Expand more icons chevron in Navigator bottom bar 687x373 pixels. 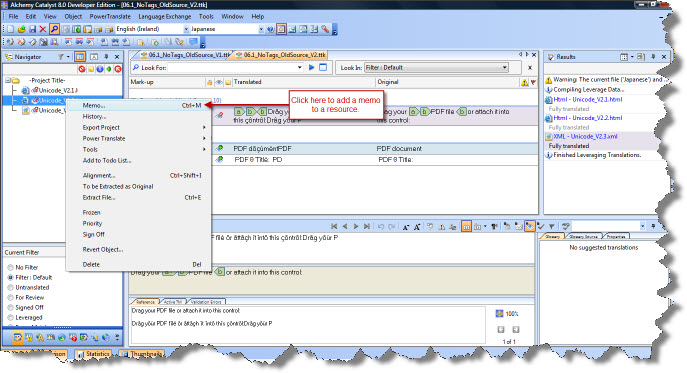[117, 337]
